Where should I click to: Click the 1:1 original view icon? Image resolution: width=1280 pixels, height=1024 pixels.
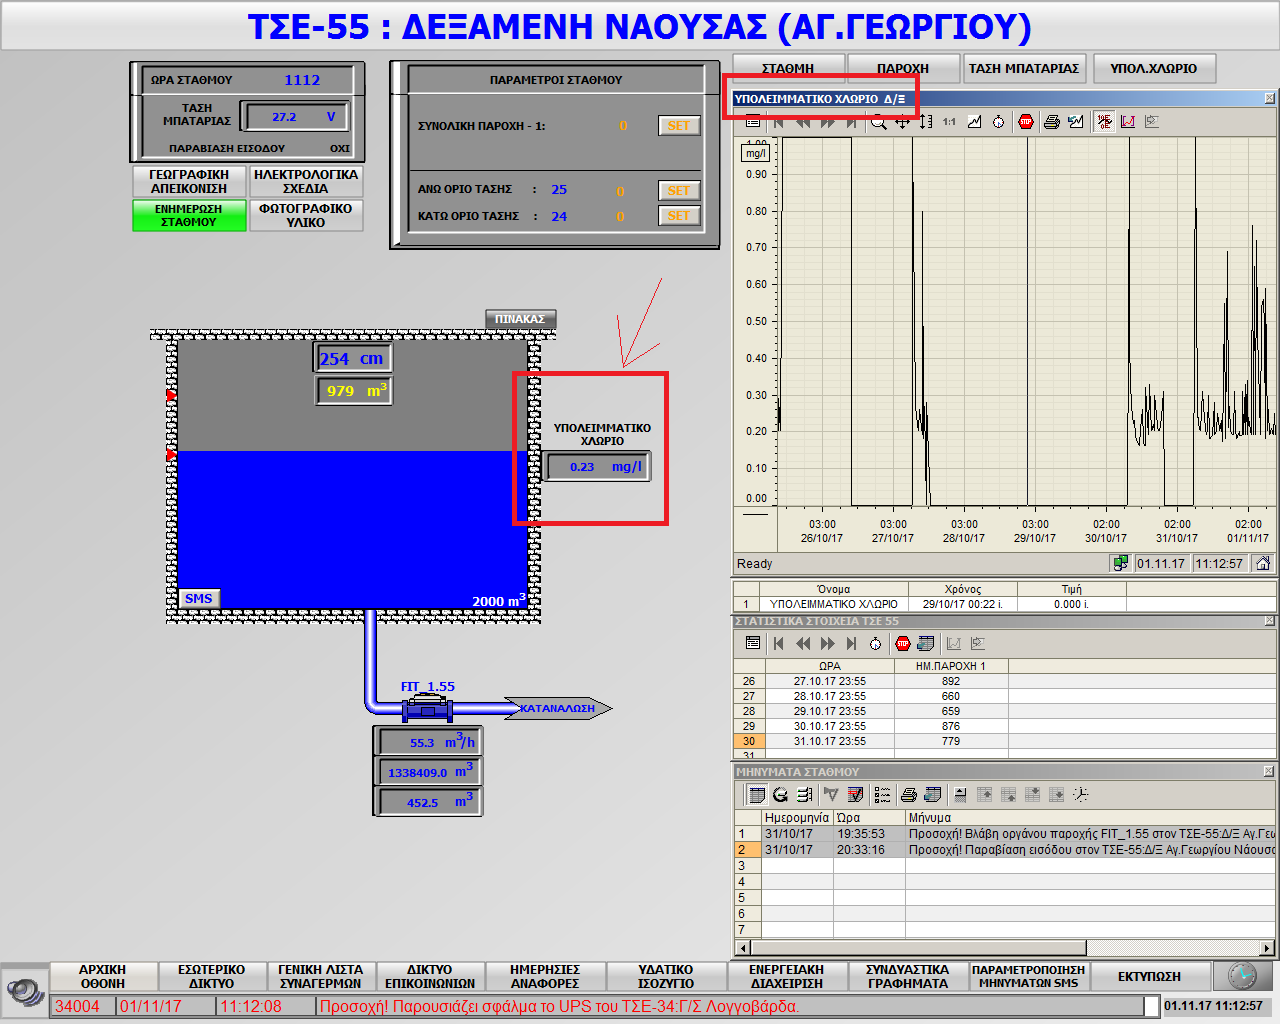tap(949, 122)
